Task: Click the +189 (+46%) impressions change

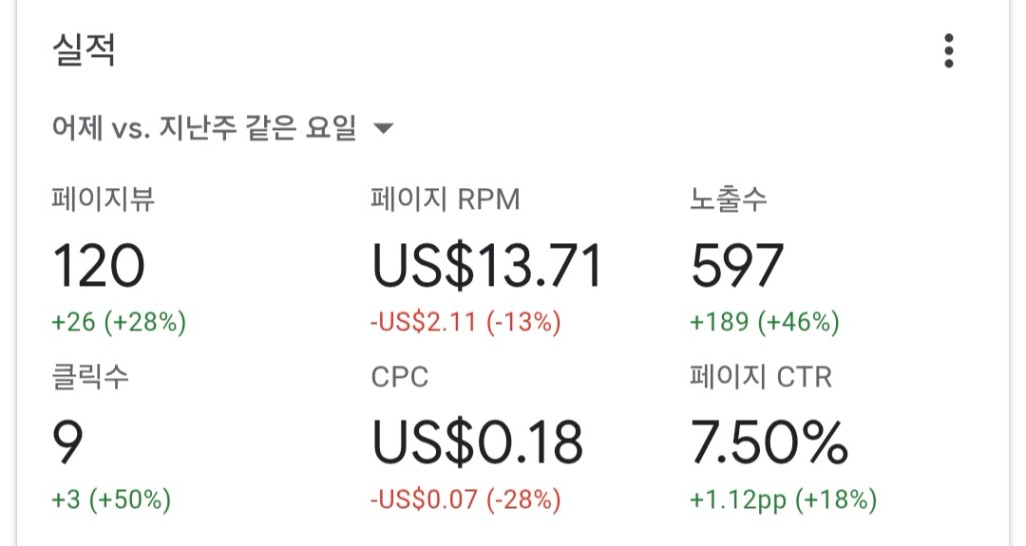Action: coord(765,323)
